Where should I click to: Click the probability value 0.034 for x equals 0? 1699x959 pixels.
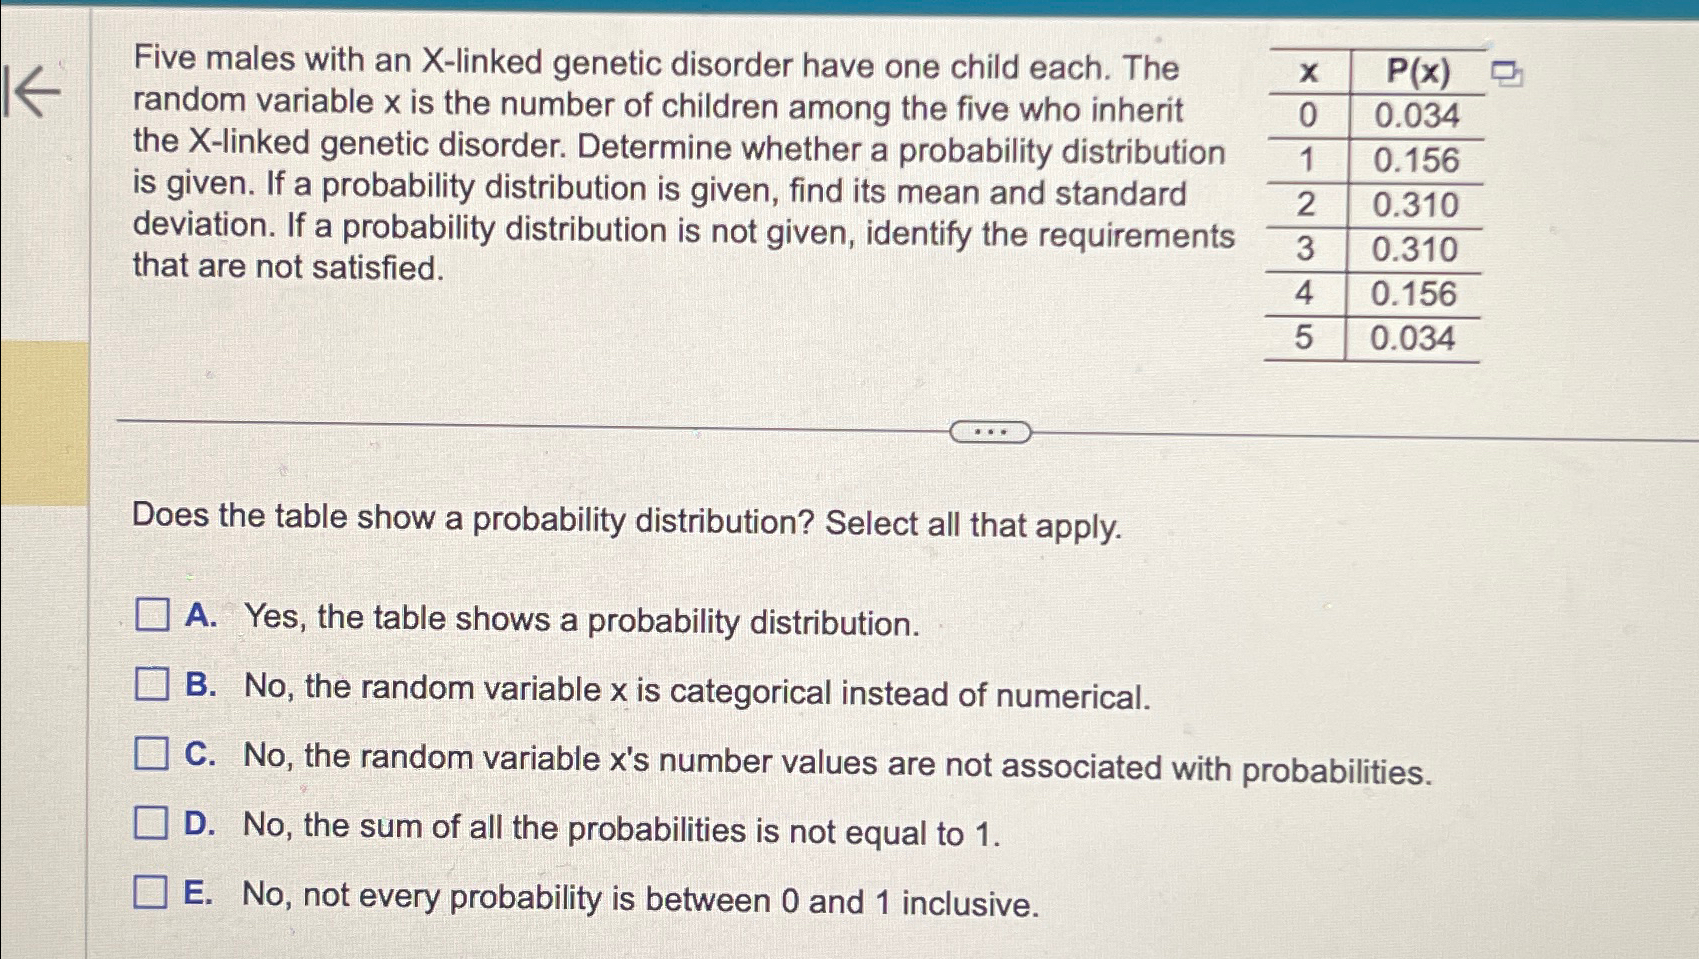pos(1416,117)
